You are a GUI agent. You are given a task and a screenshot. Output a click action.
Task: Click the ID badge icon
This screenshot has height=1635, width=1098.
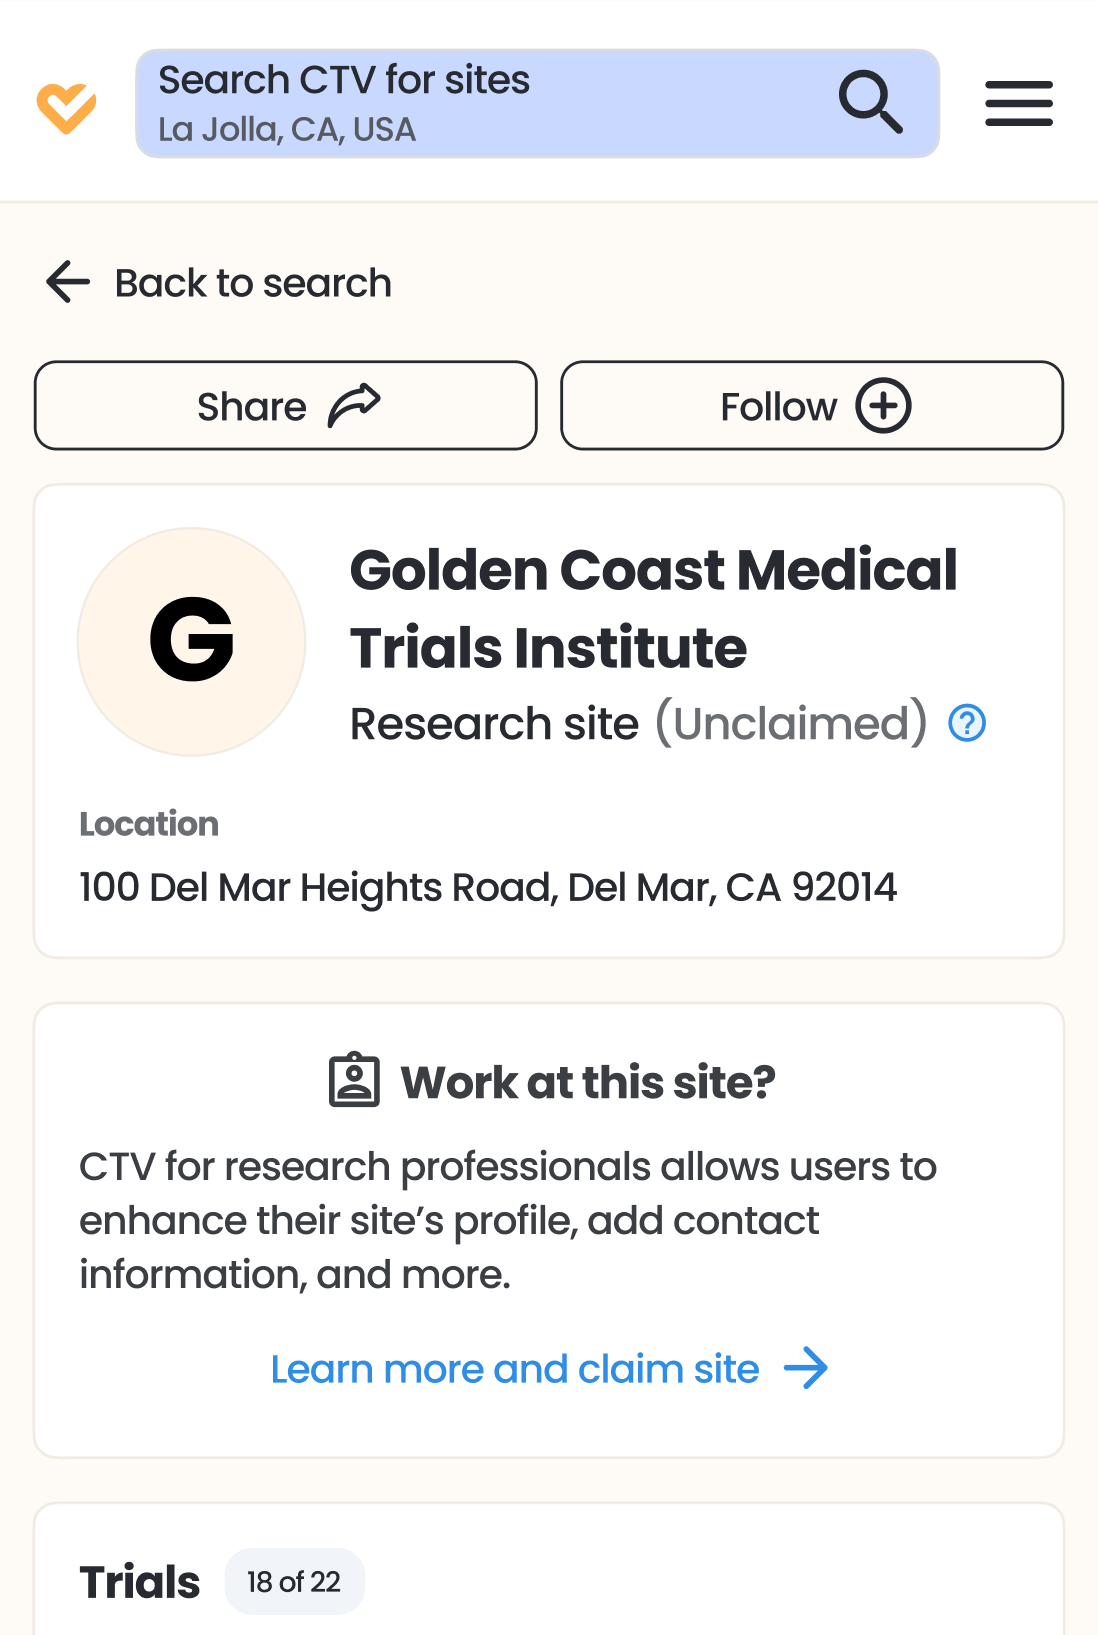[354, 1080]
